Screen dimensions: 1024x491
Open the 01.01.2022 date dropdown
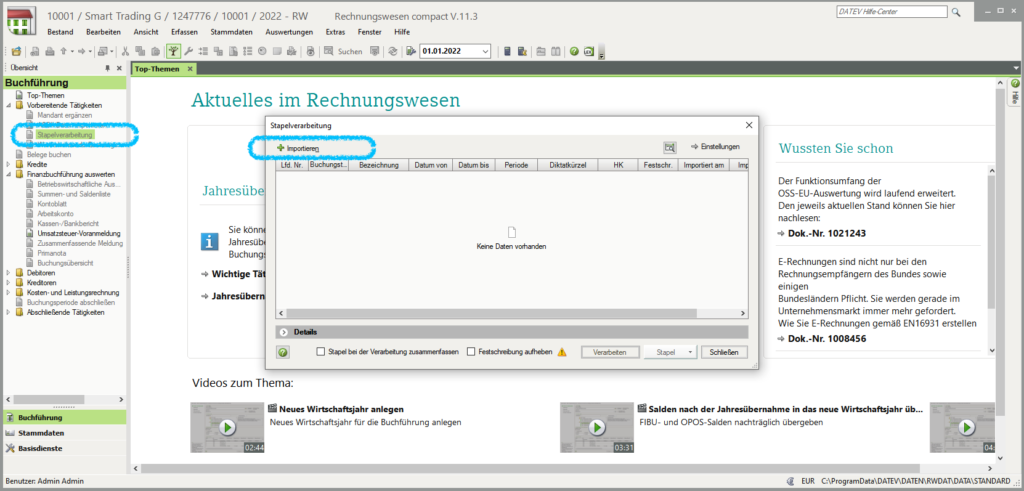pos(485,51)
